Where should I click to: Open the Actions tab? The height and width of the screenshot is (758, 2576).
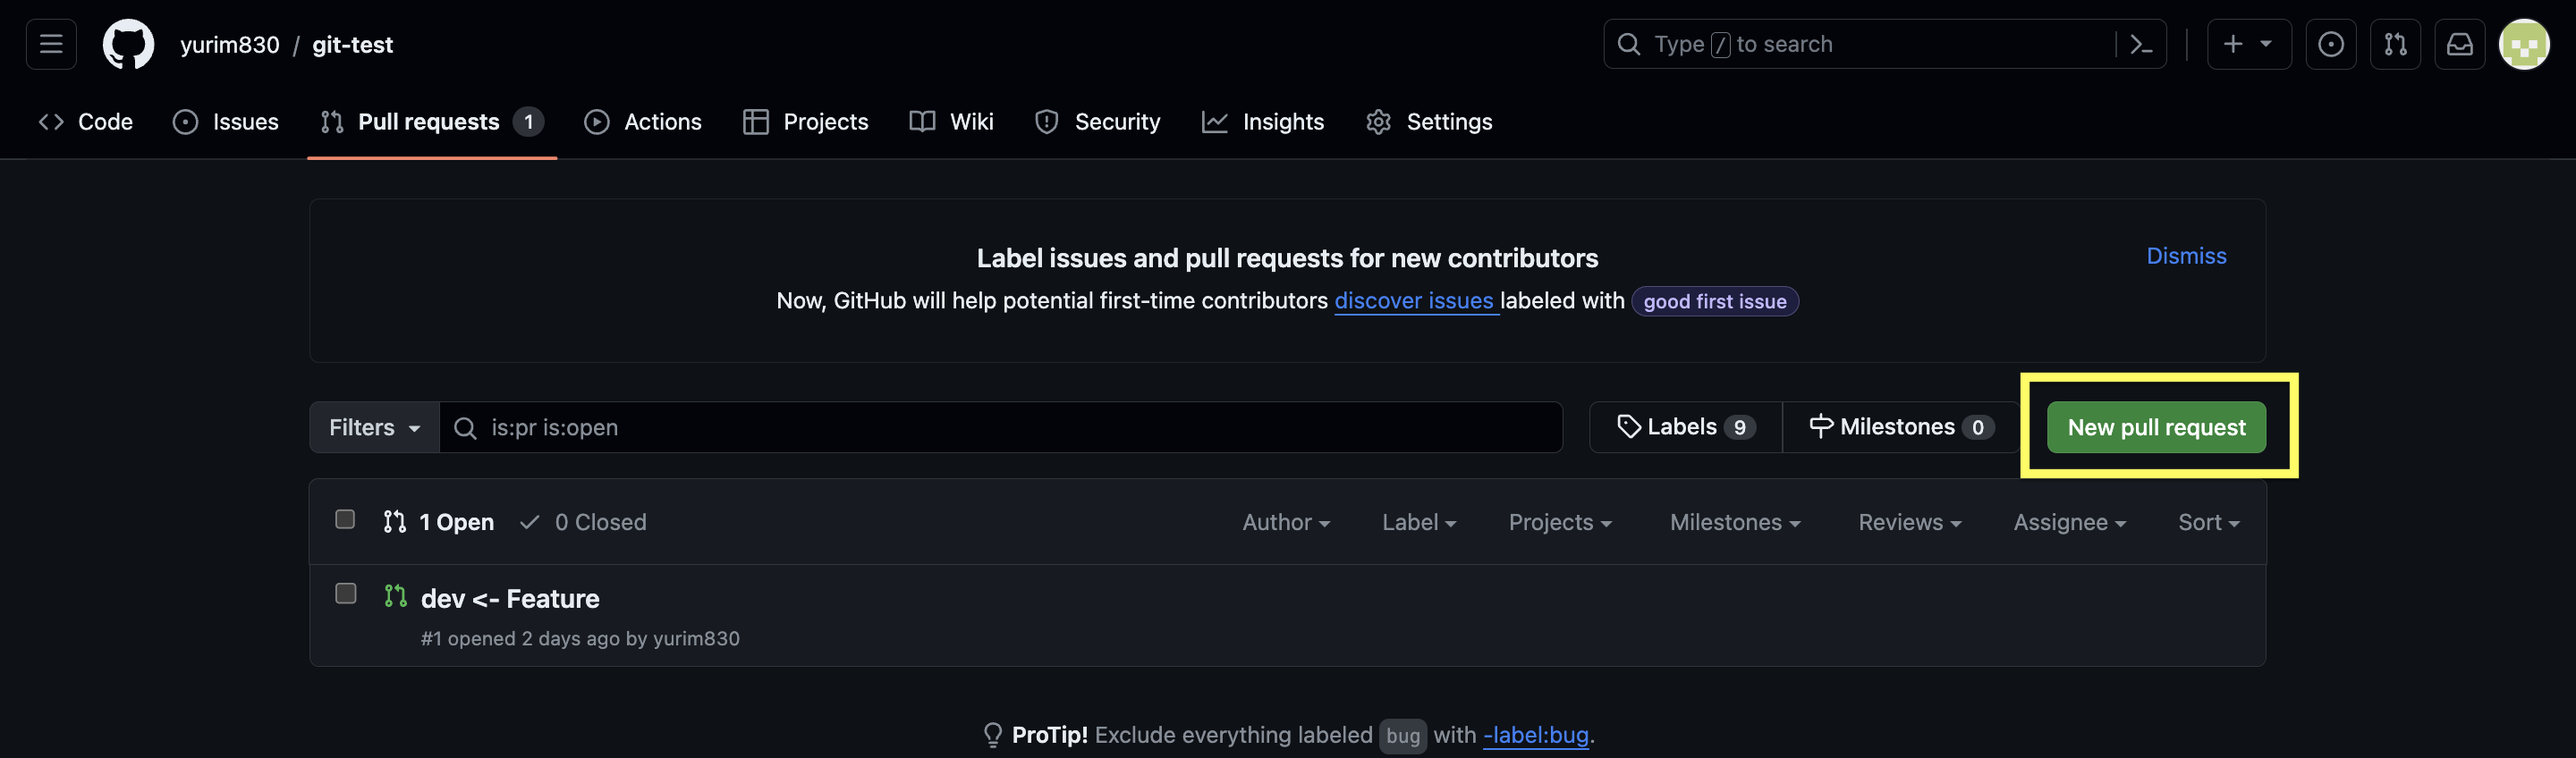tap(643, 121)
